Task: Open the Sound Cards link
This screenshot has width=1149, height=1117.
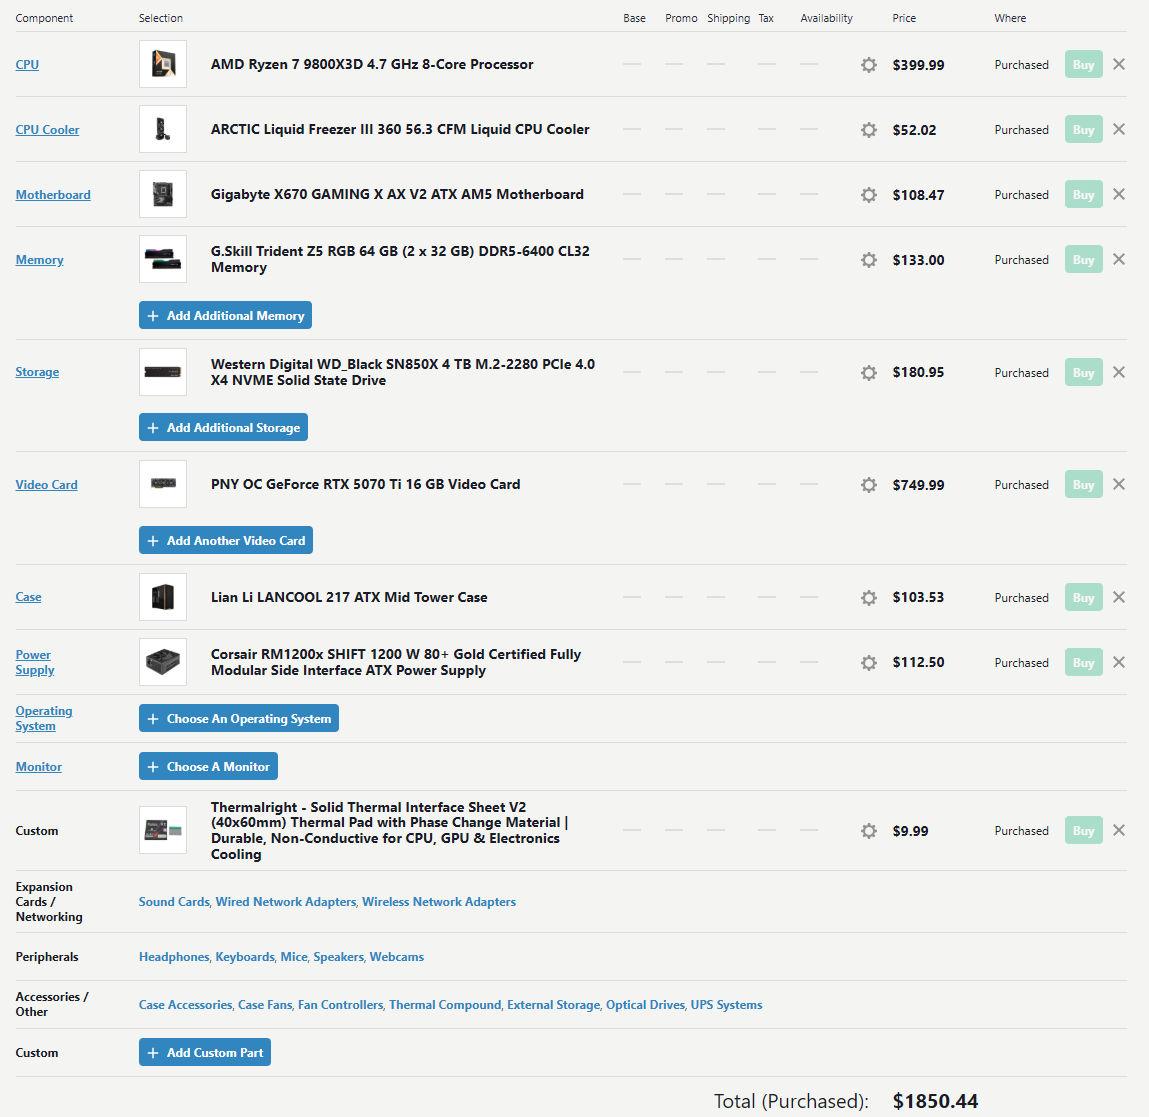Action: pyautogui.click(x=174, y=902)
